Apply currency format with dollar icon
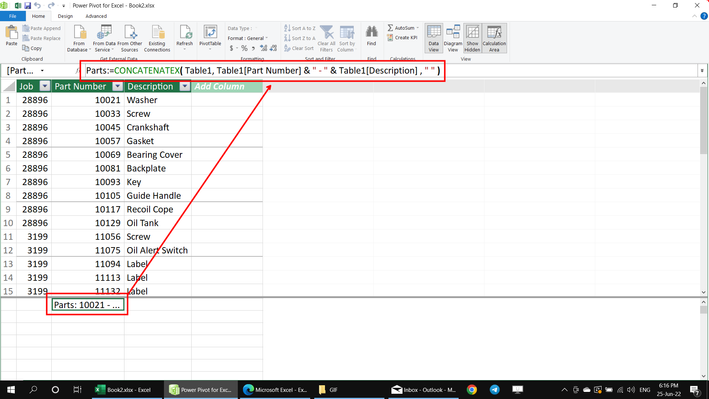 (x=232, y=48)
